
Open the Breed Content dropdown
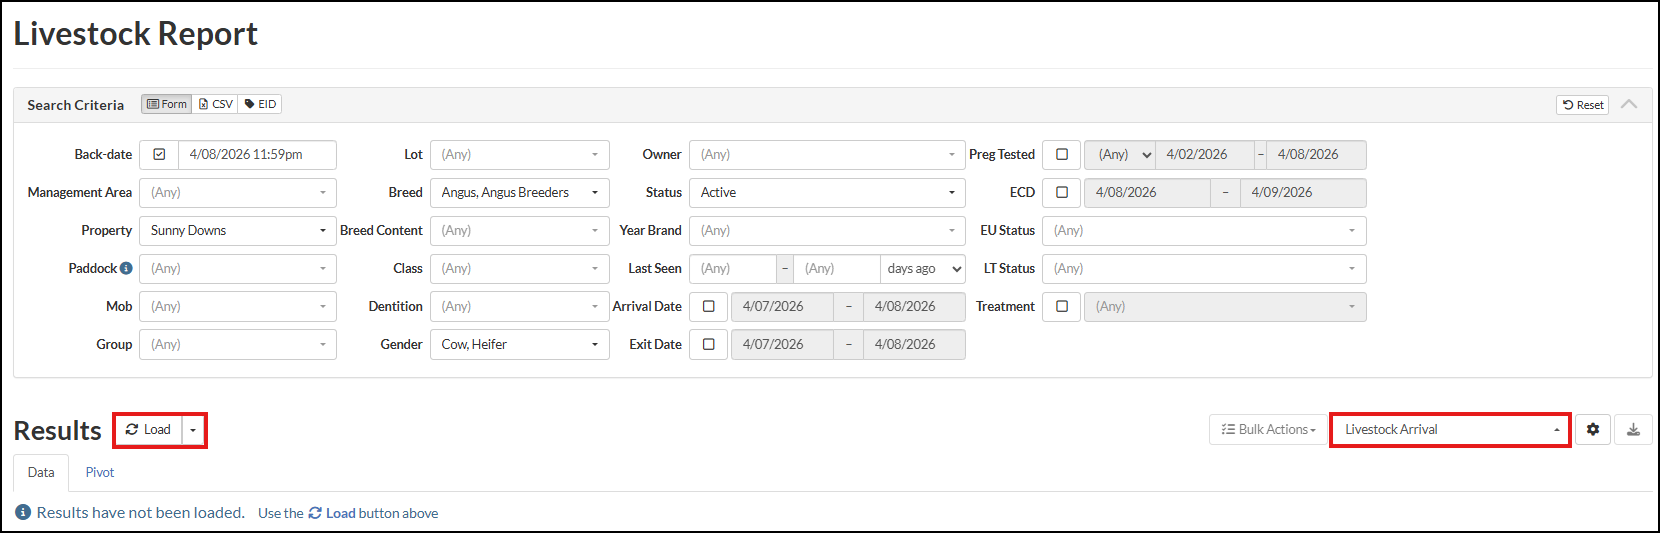click(x=520, y=231)
